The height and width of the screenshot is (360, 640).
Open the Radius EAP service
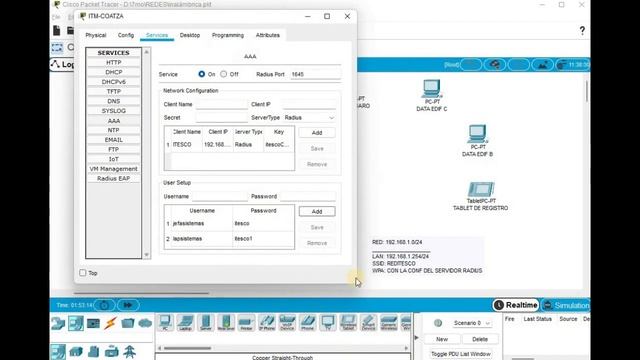pyautogui.click(x=113, y=179)
